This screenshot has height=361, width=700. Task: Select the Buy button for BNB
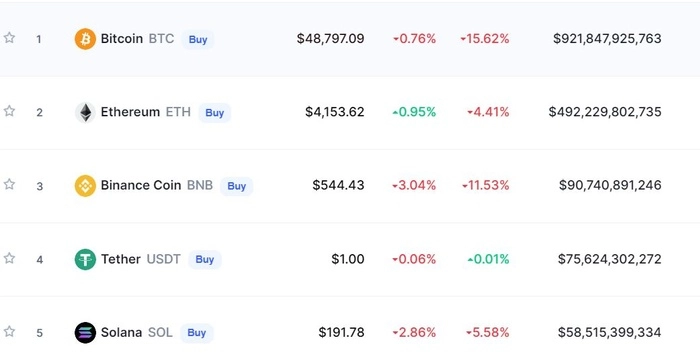(x=237, y=186)
